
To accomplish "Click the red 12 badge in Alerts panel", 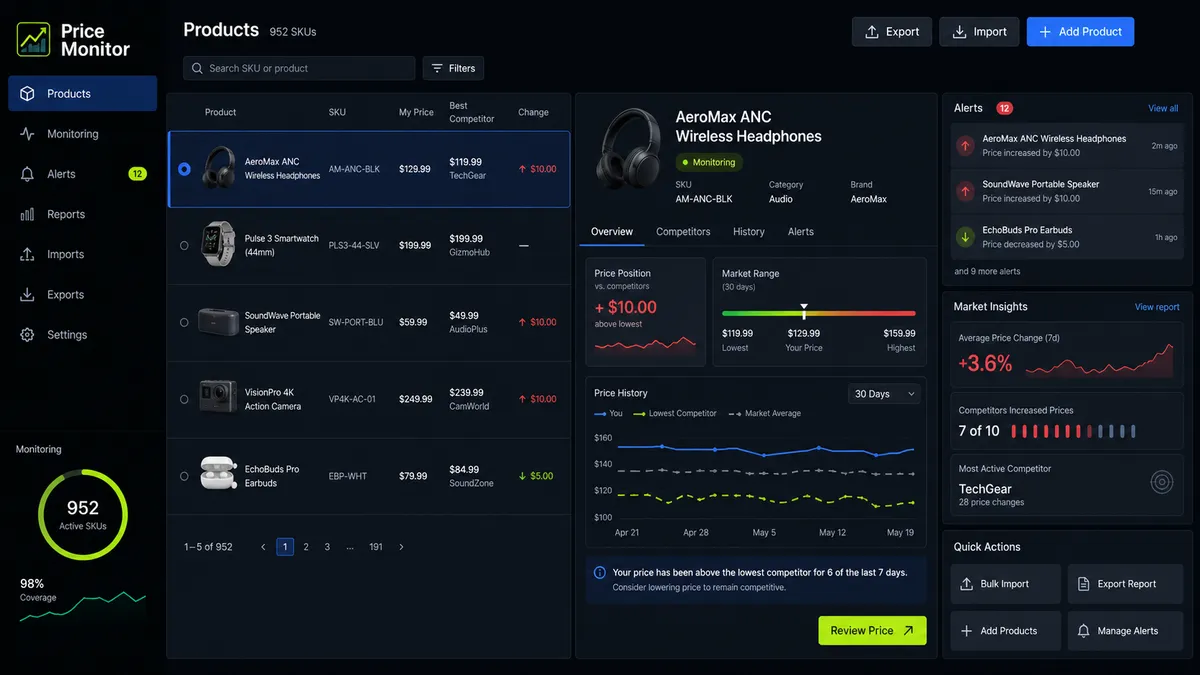I will click(x=1004, y=108).
